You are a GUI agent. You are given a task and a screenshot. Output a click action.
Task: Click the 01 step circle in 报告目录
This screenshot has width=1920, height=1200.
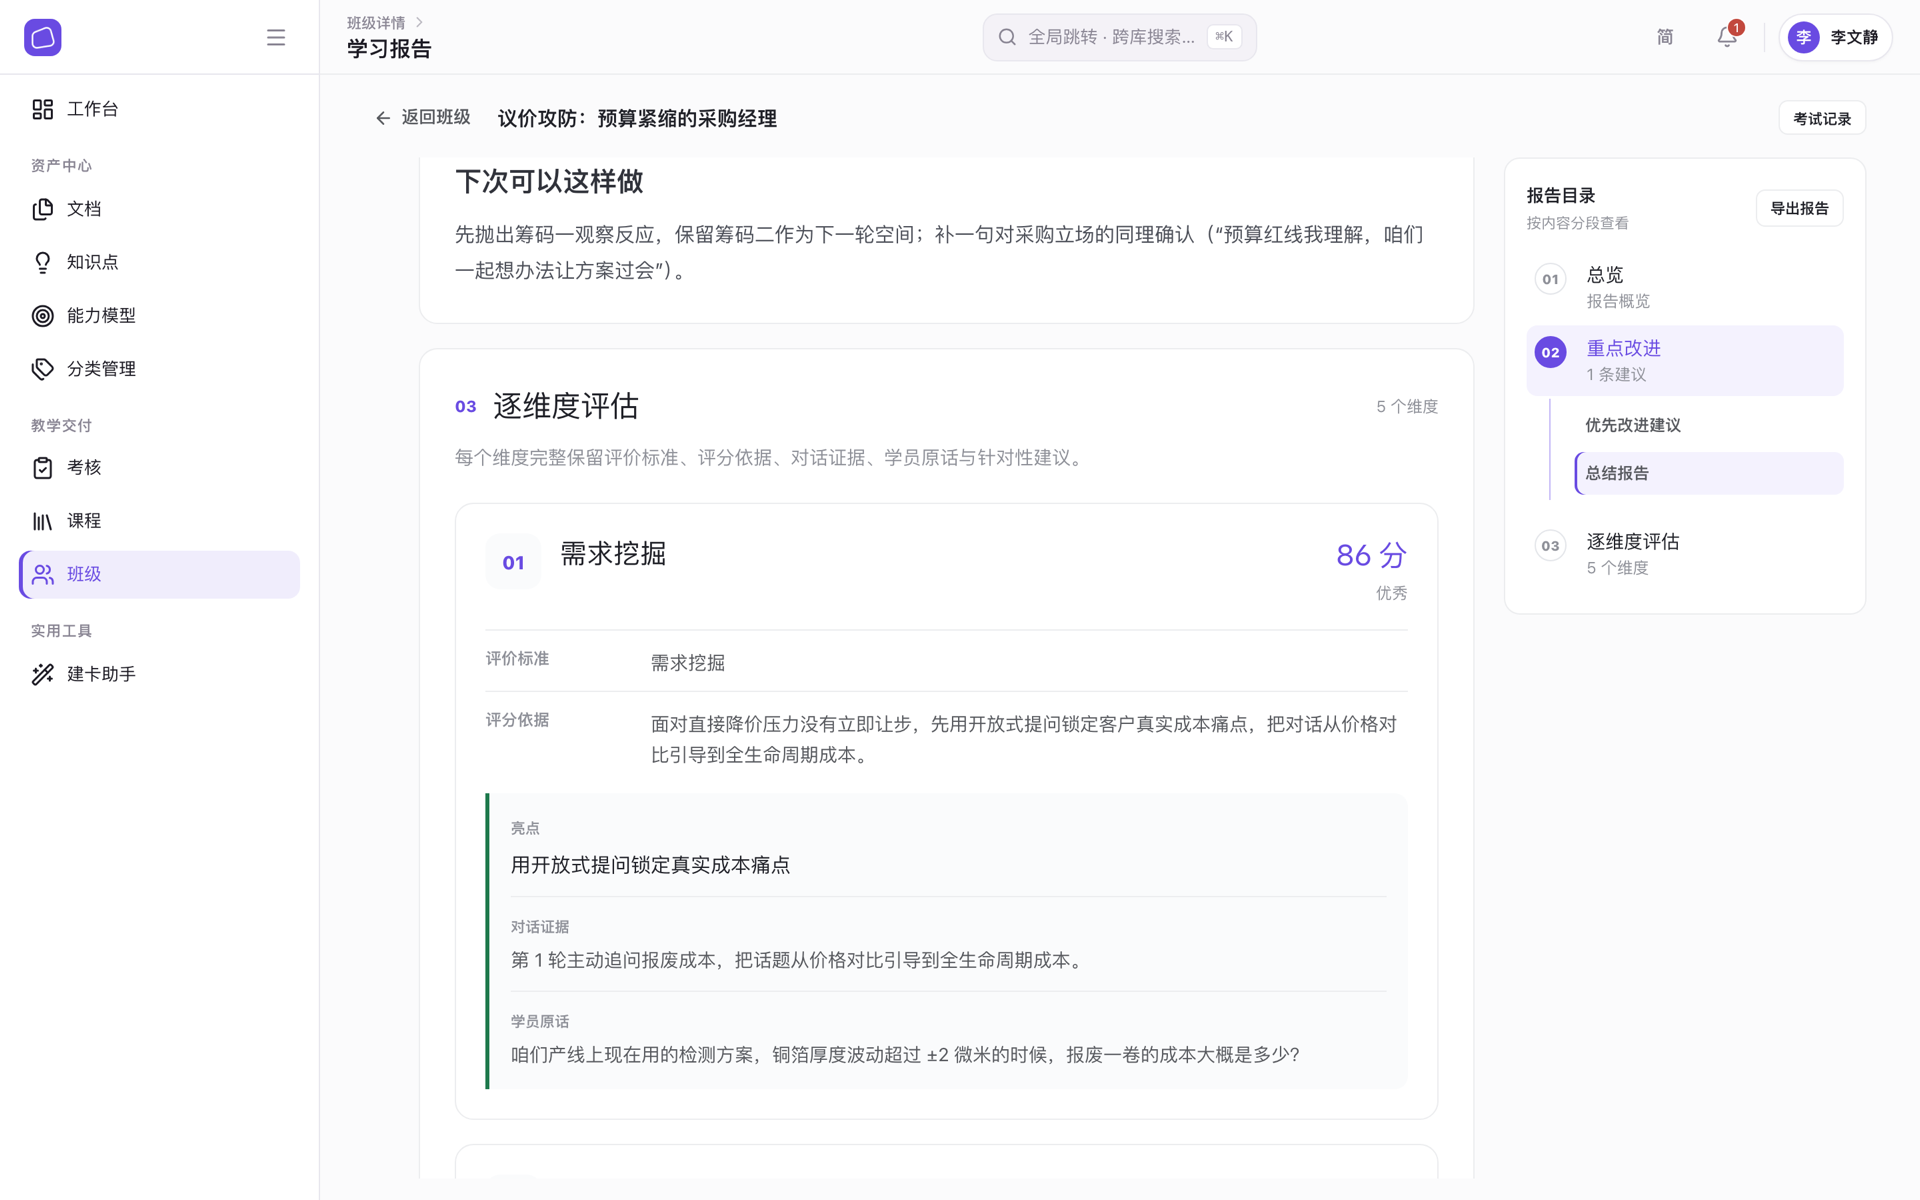(1550, 279)
